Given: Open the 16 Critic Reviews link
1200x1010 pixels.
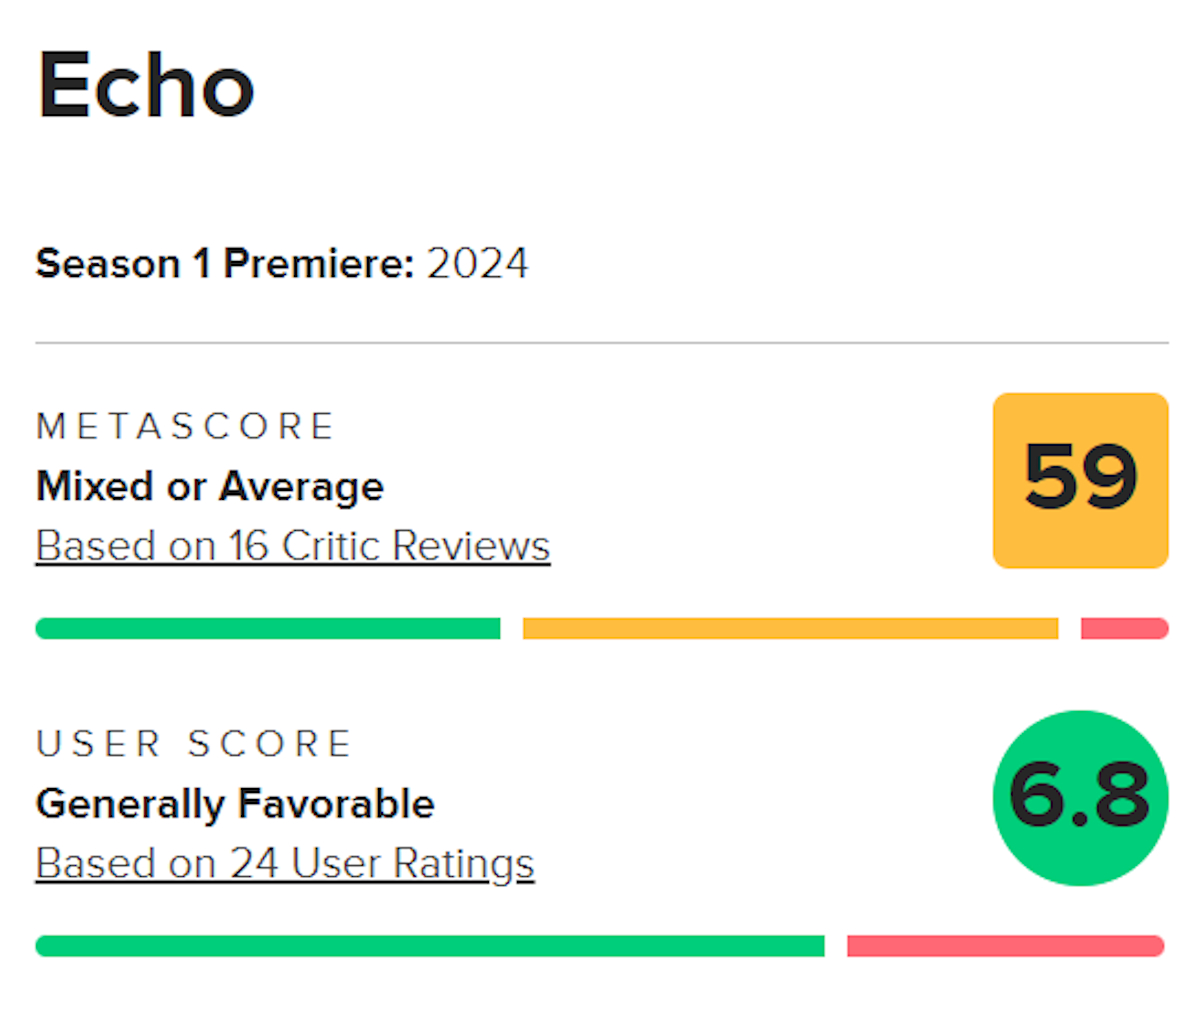Looking at the screenshot, I should click(x=291, y=545).
